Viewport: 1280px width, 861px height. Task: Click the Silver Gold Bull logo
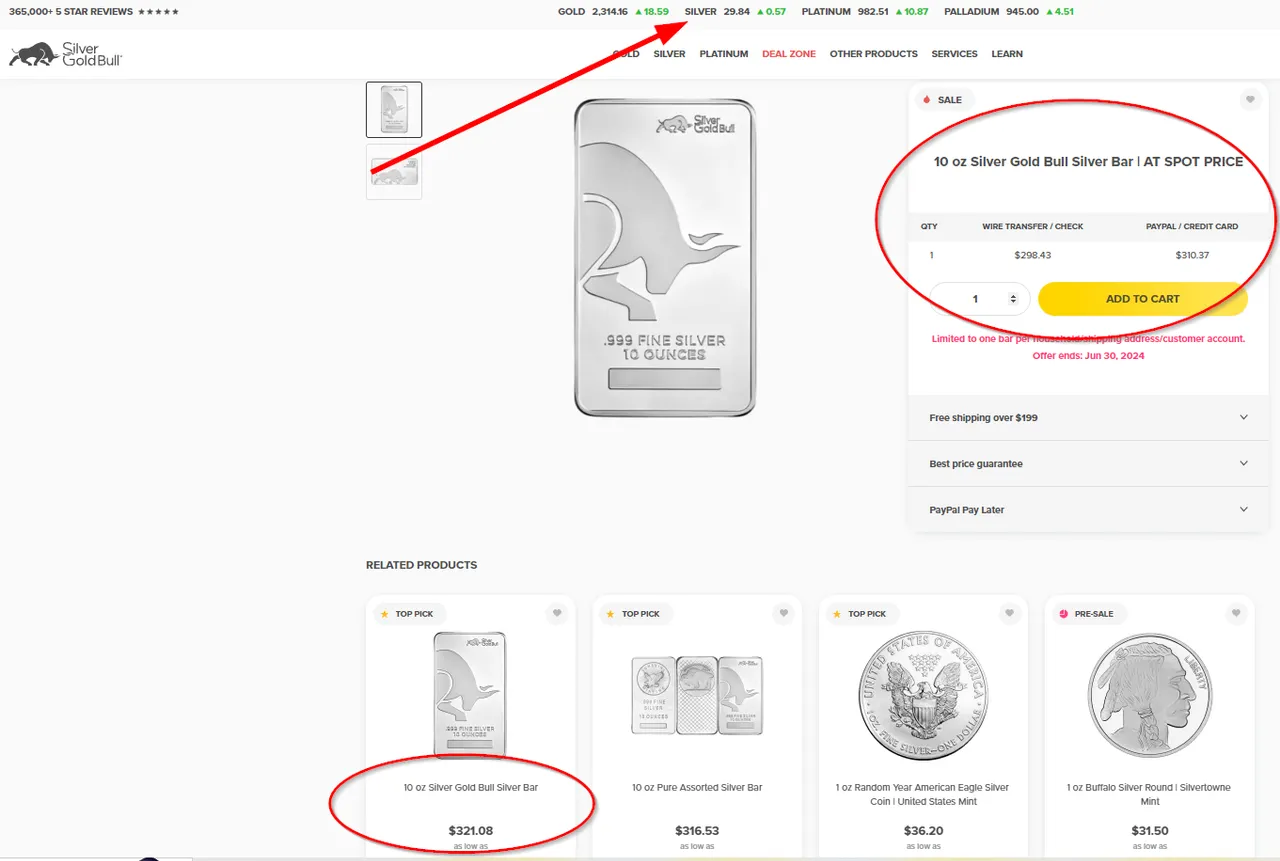tap(66, 54)
